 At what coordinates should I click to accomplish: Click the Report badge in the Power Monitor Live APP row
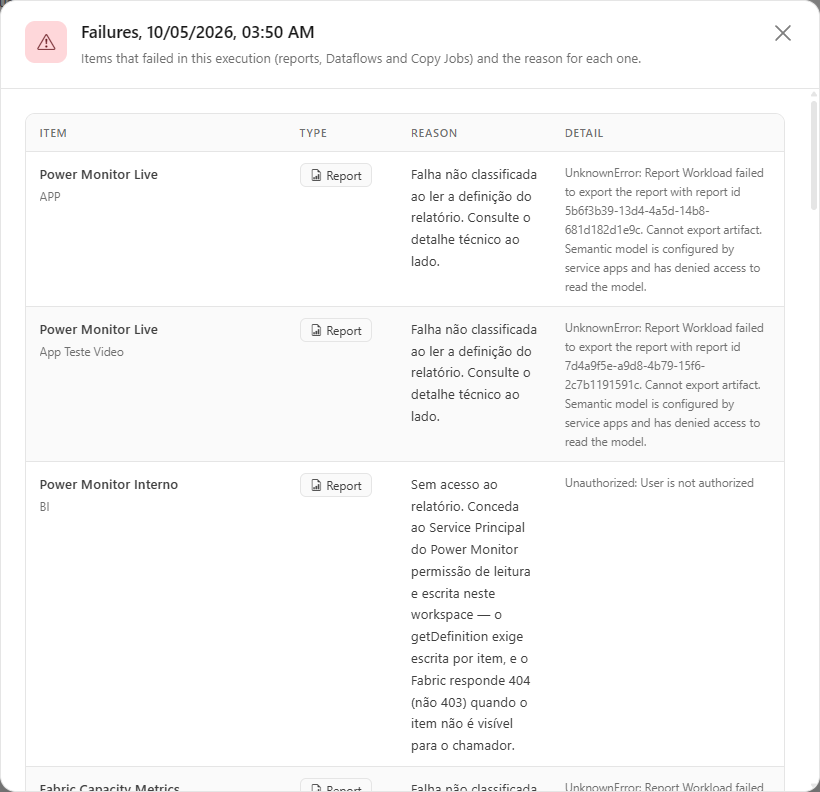pyautogui.click(x=336, y=175)
